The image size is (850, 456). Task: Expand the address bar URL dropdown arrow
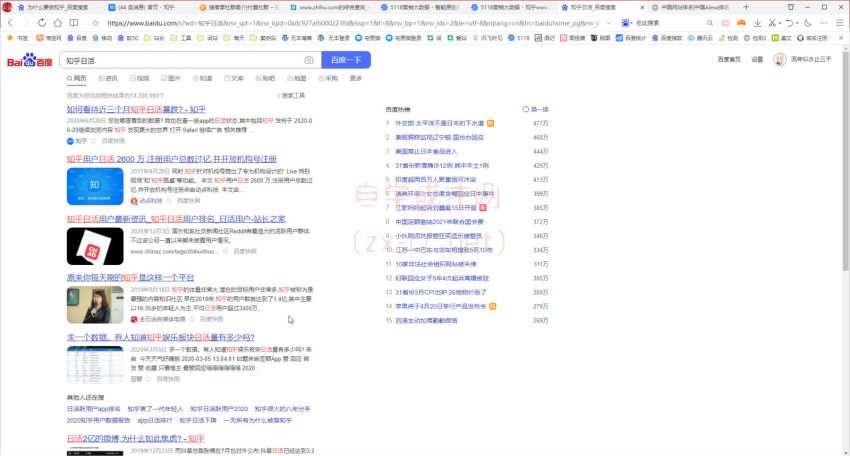click(609, 23)
